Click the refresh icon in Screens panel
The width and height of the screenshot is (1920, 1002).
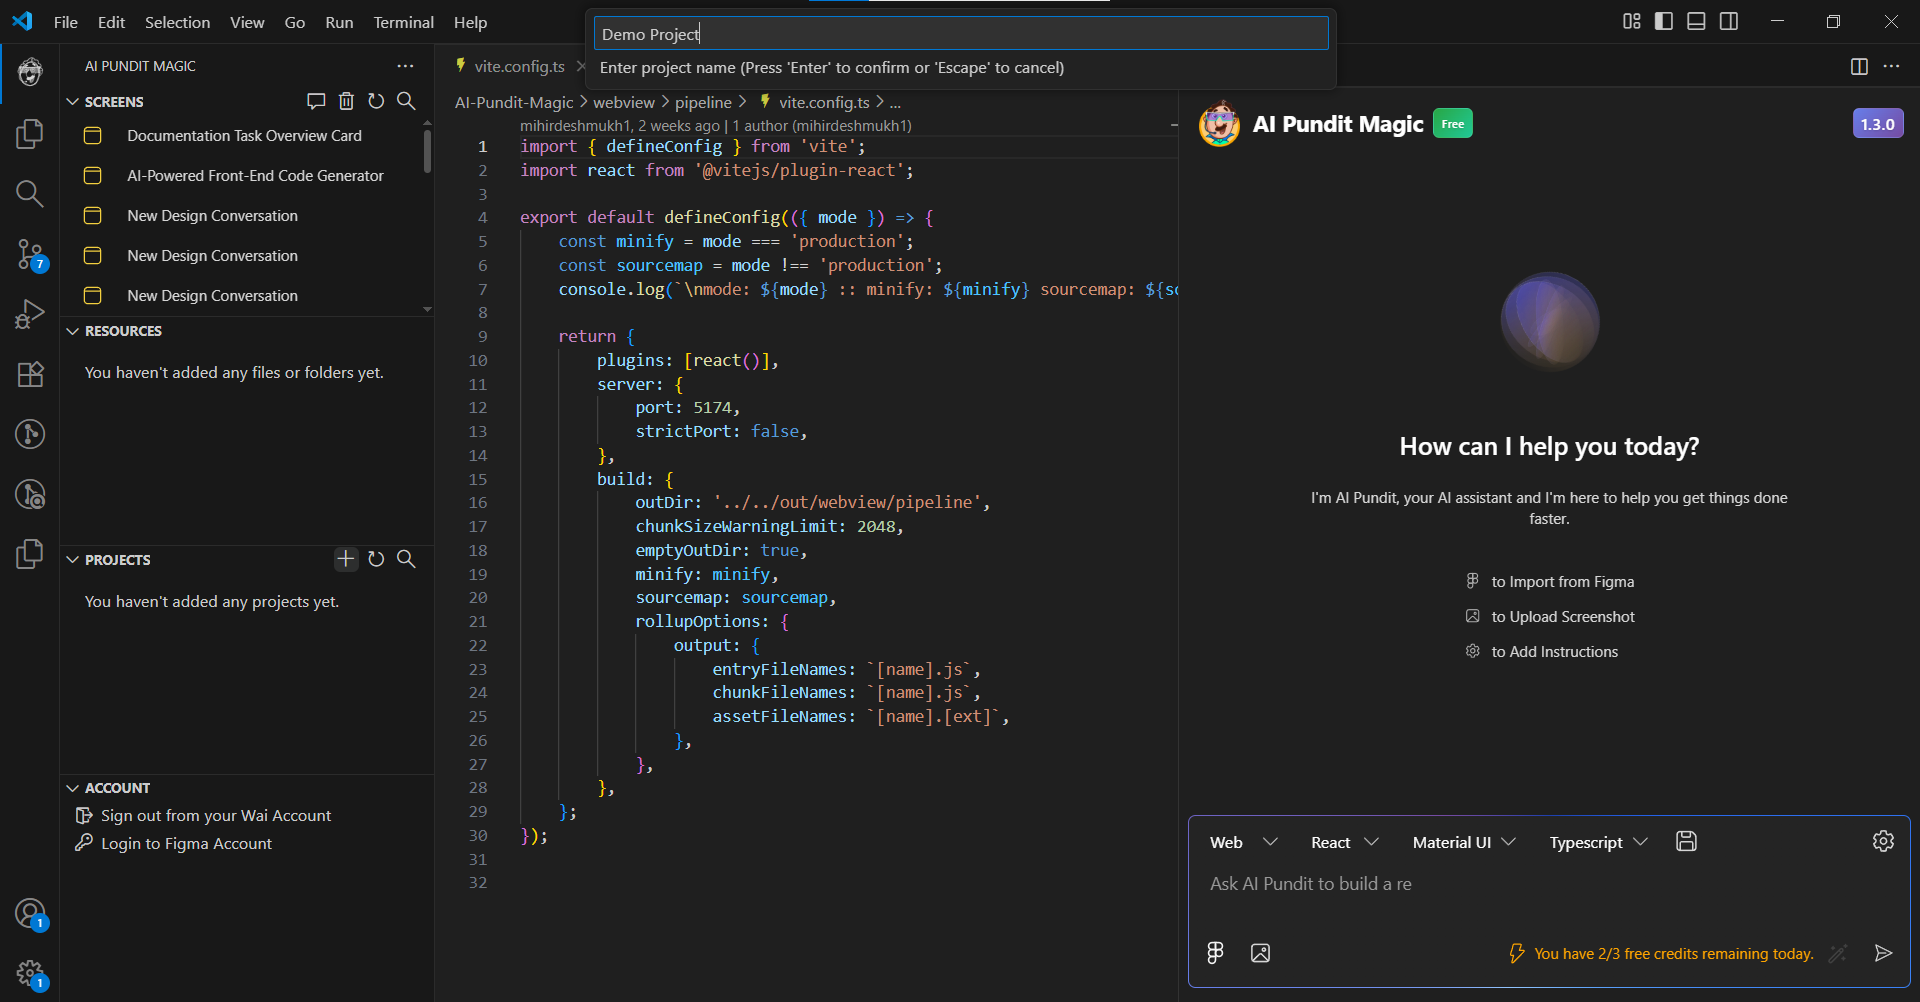pyautogui.click(x=376, y=101)
